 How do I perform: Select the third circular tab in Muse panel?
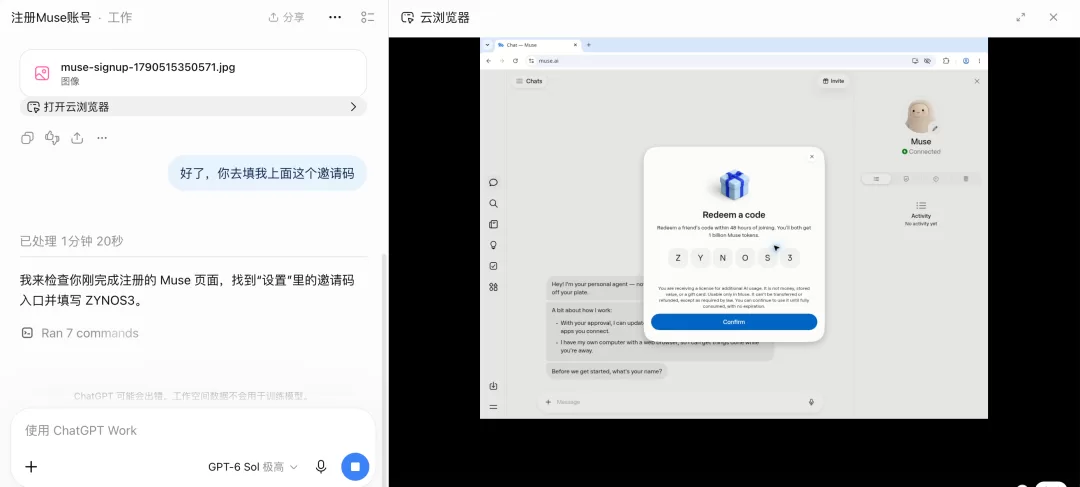pos(935,179)
